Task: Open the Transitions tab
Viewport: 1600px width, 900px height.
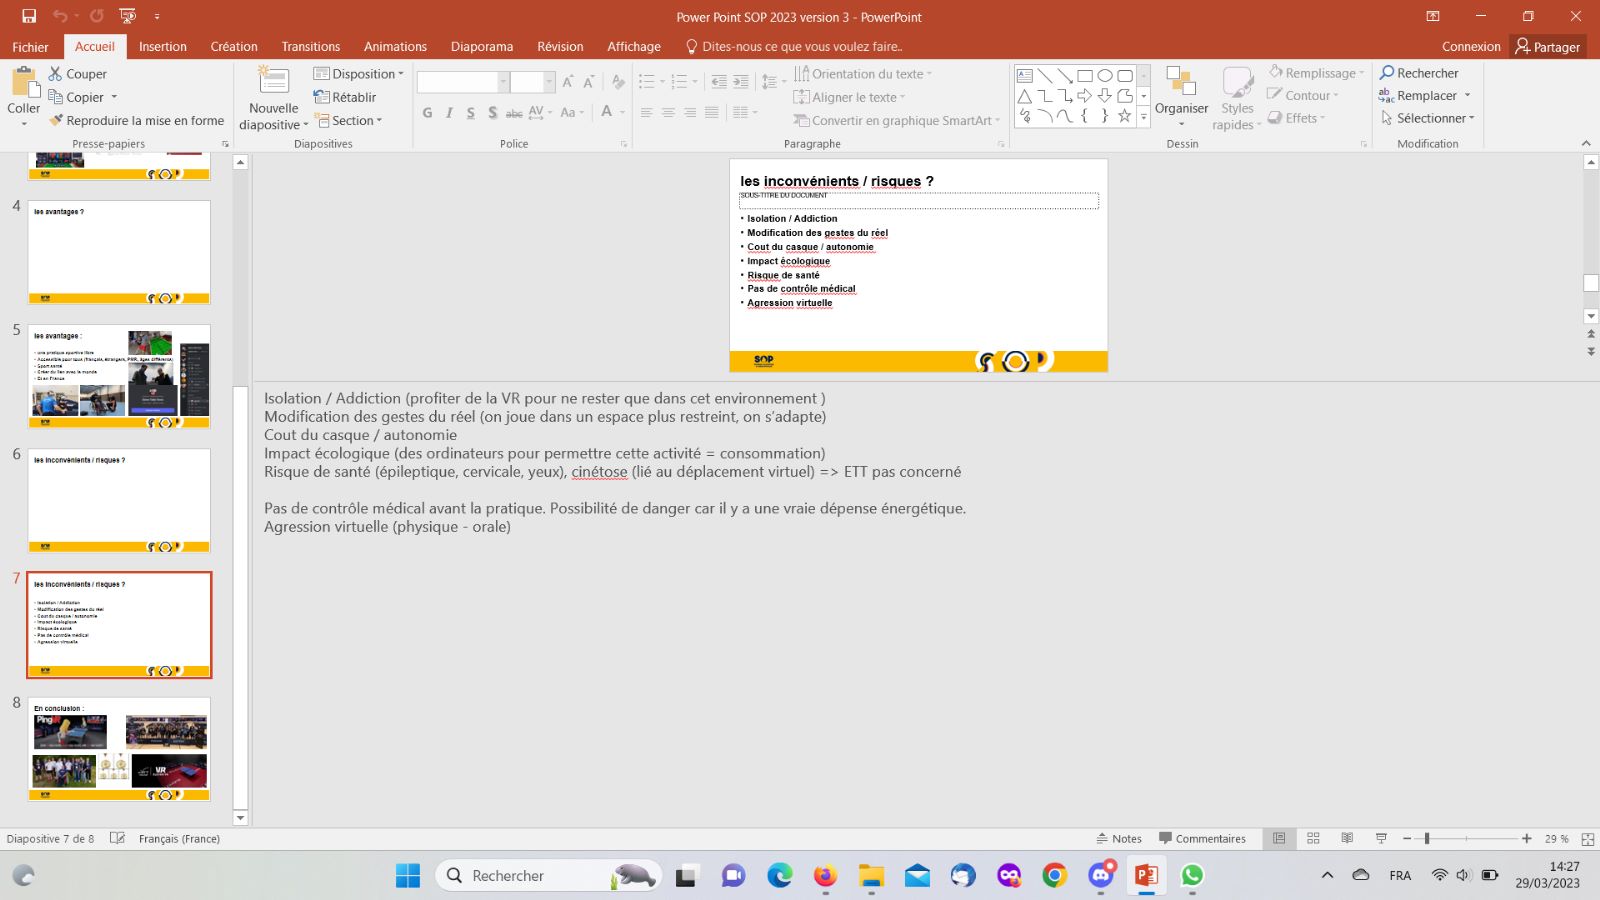Action: 310,46
